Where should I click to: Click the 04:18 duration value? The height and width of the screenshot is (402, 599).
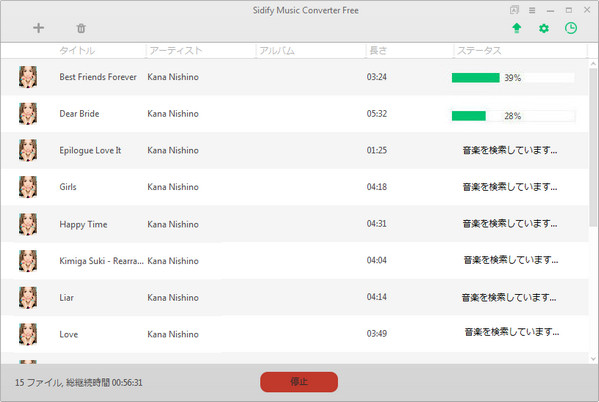tap(377, 187)
